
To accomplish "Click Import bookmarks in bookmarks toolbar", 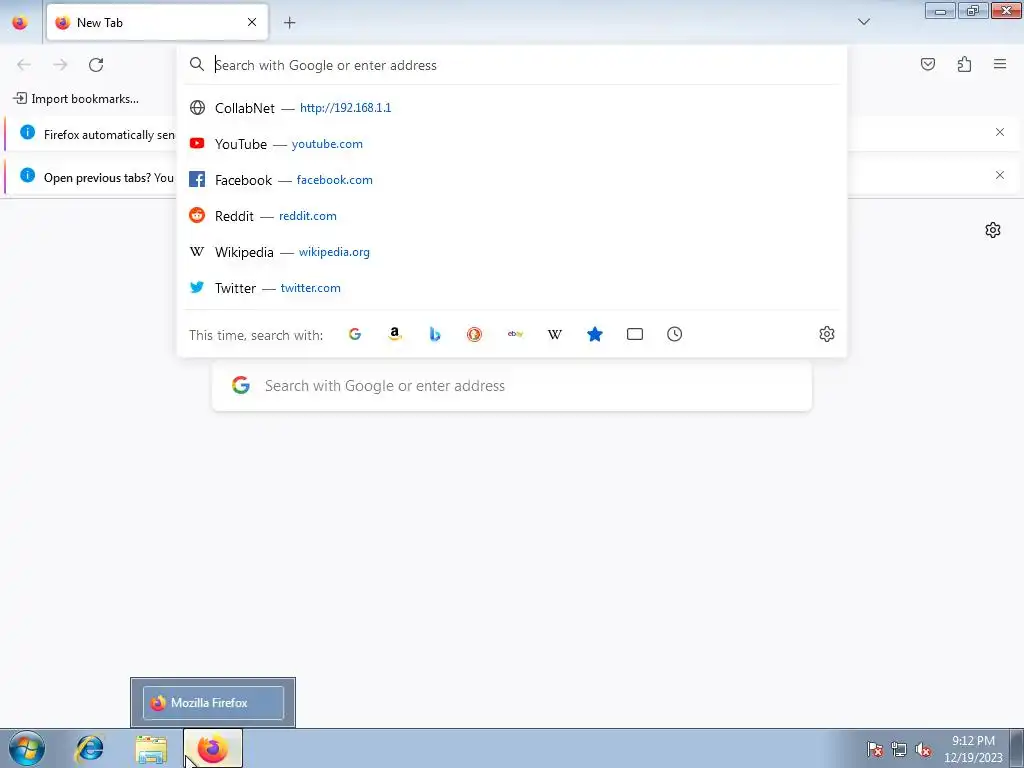I will click(x=76, y=99).
